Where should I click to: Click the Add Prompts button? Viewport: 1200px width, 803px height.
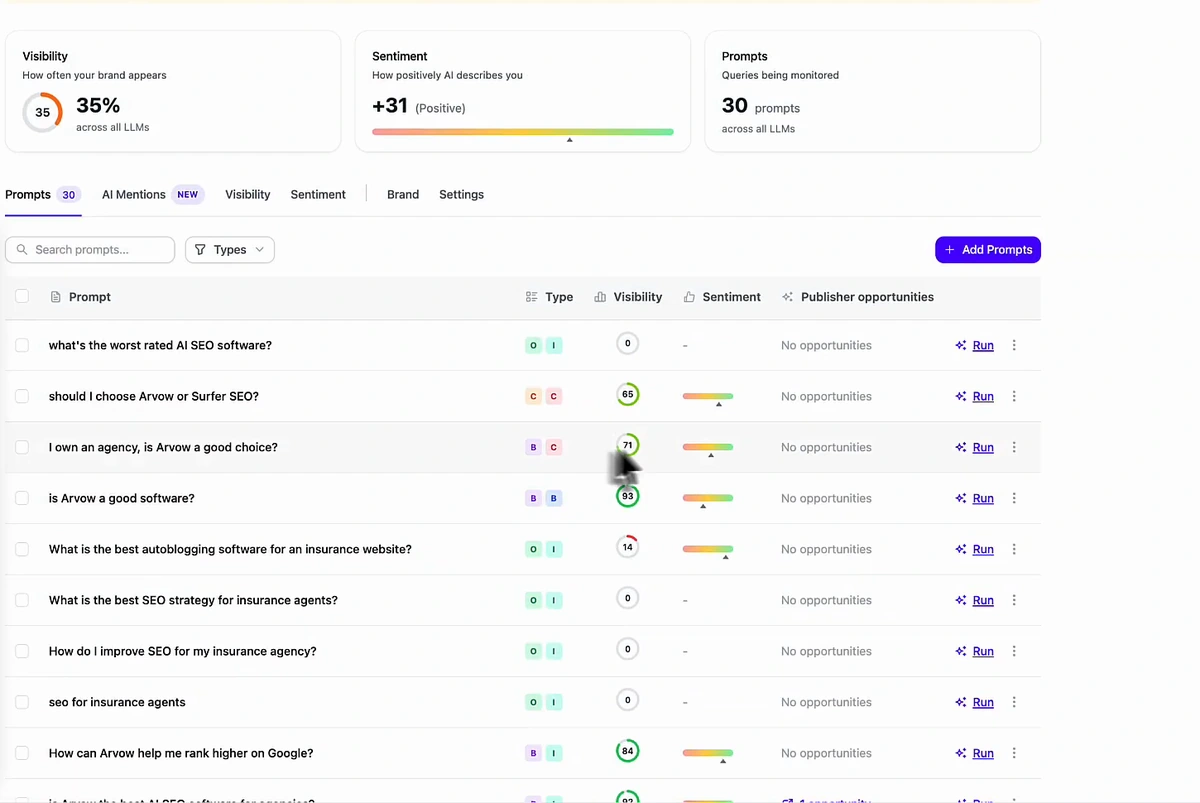988,250
